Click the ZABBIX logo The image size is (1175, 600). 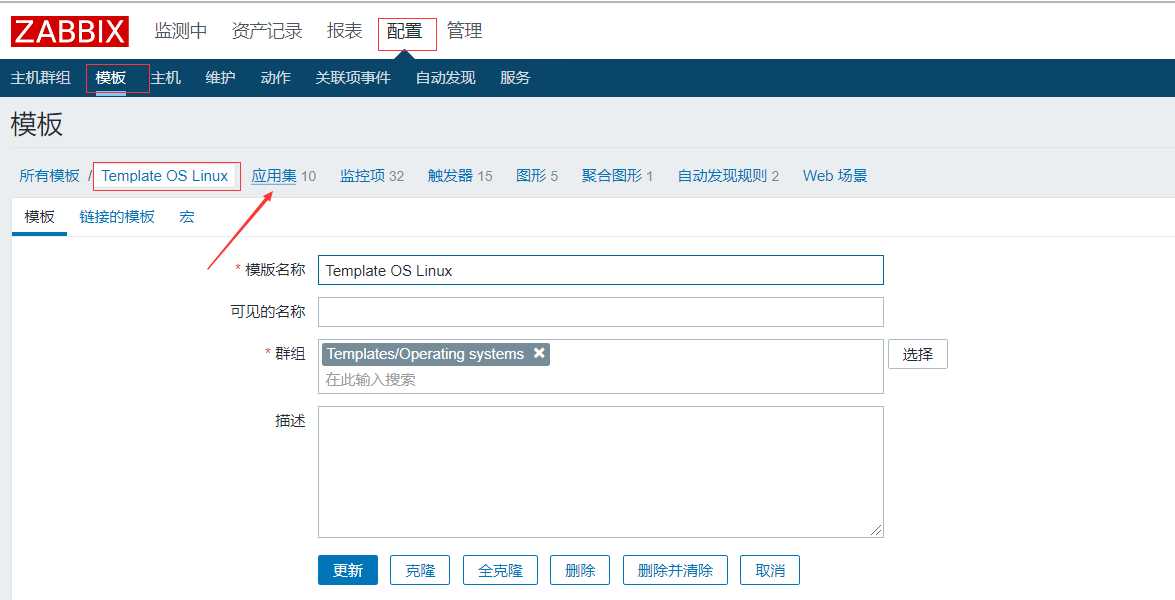pyautogui.click(x=70, y=31)
